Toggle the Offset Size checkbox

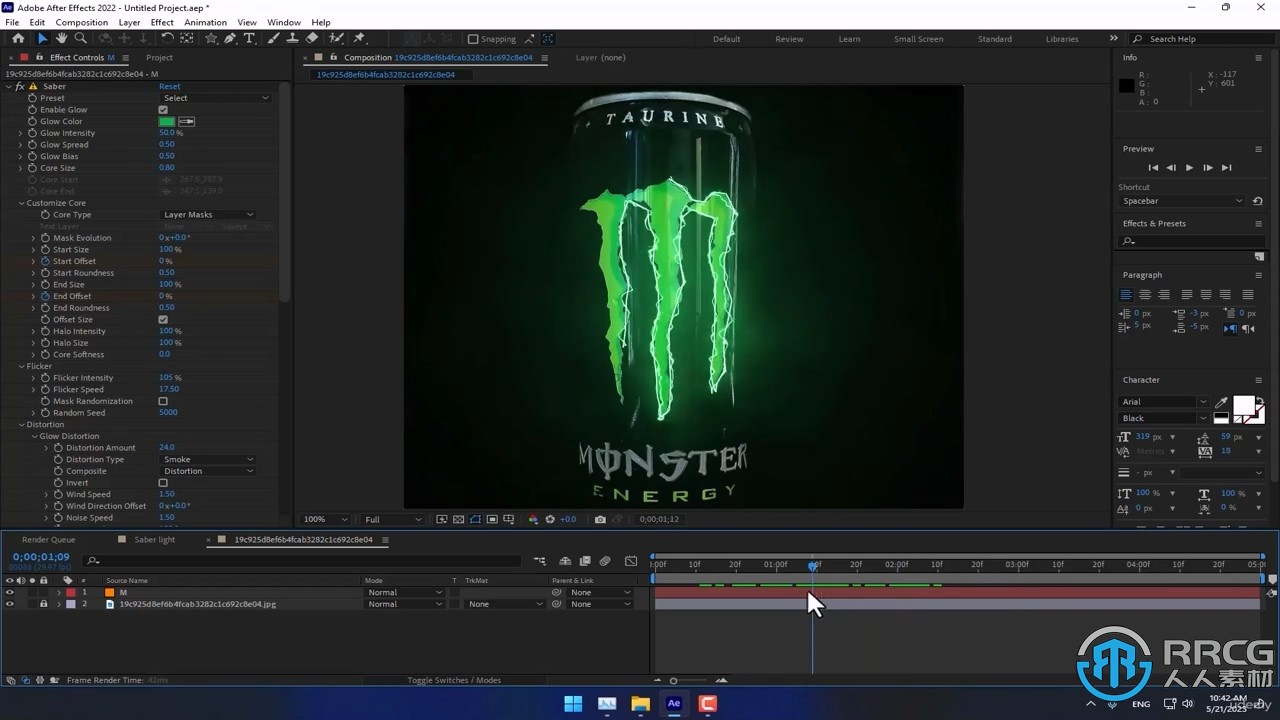pos(163,320)
